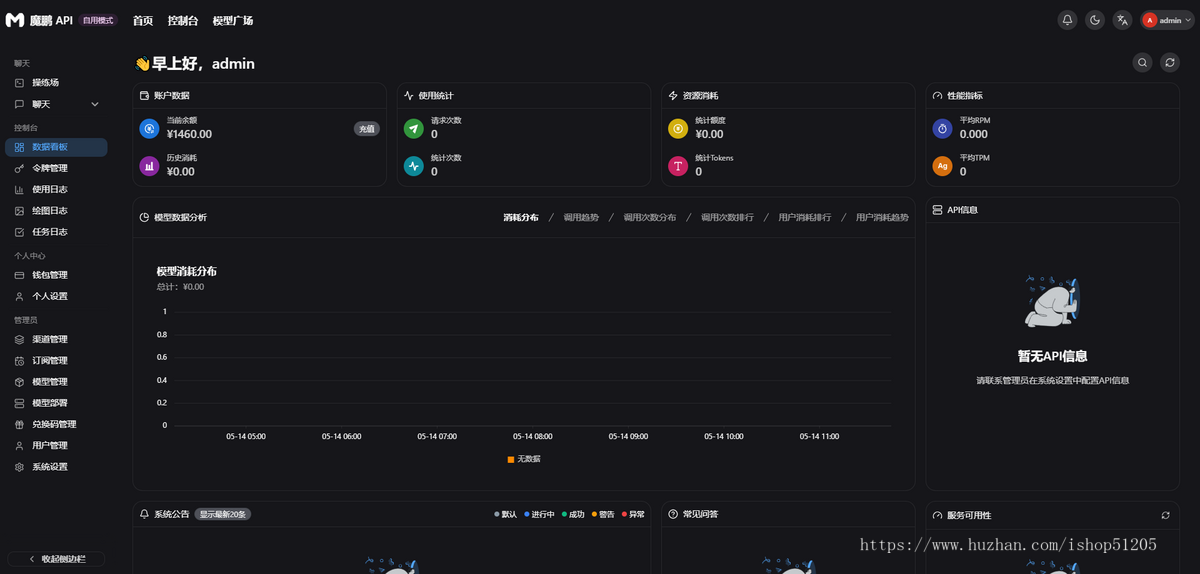Click the 05-14 08:00 axis label
This screenshot has width=1200, height=574.
pyautogui.click(x=533, y=437)
